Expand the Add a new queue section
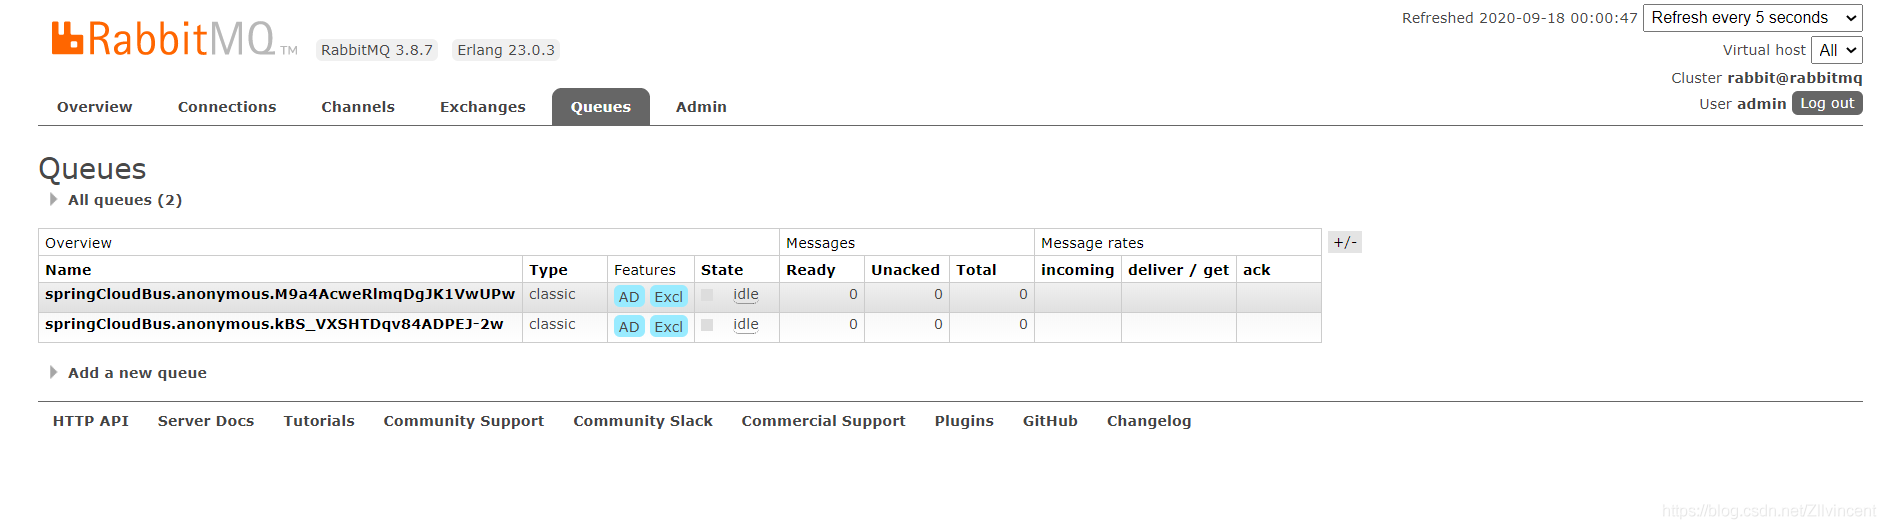 point(137,373)
